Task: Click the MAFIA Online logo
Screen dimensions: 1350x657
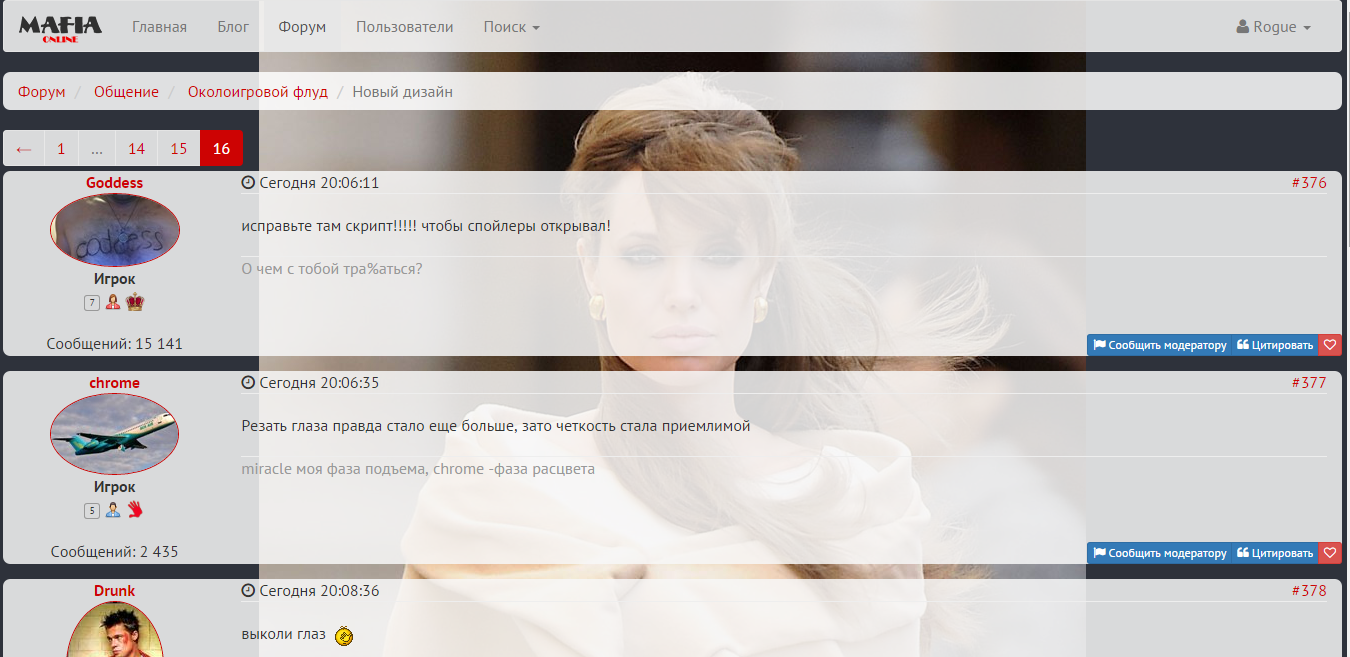Action: click(60, 27)
